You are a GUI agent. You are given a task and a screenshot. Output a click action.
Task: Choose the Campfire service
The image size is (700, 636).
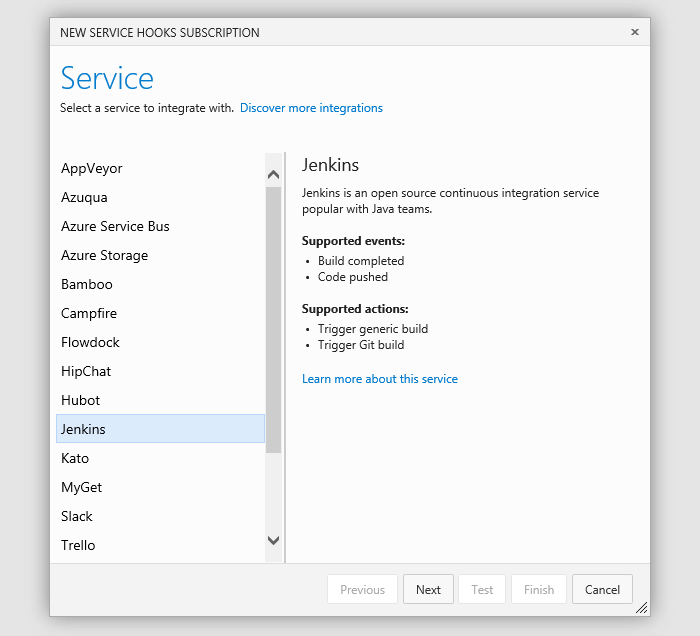(x=160, y=313)
